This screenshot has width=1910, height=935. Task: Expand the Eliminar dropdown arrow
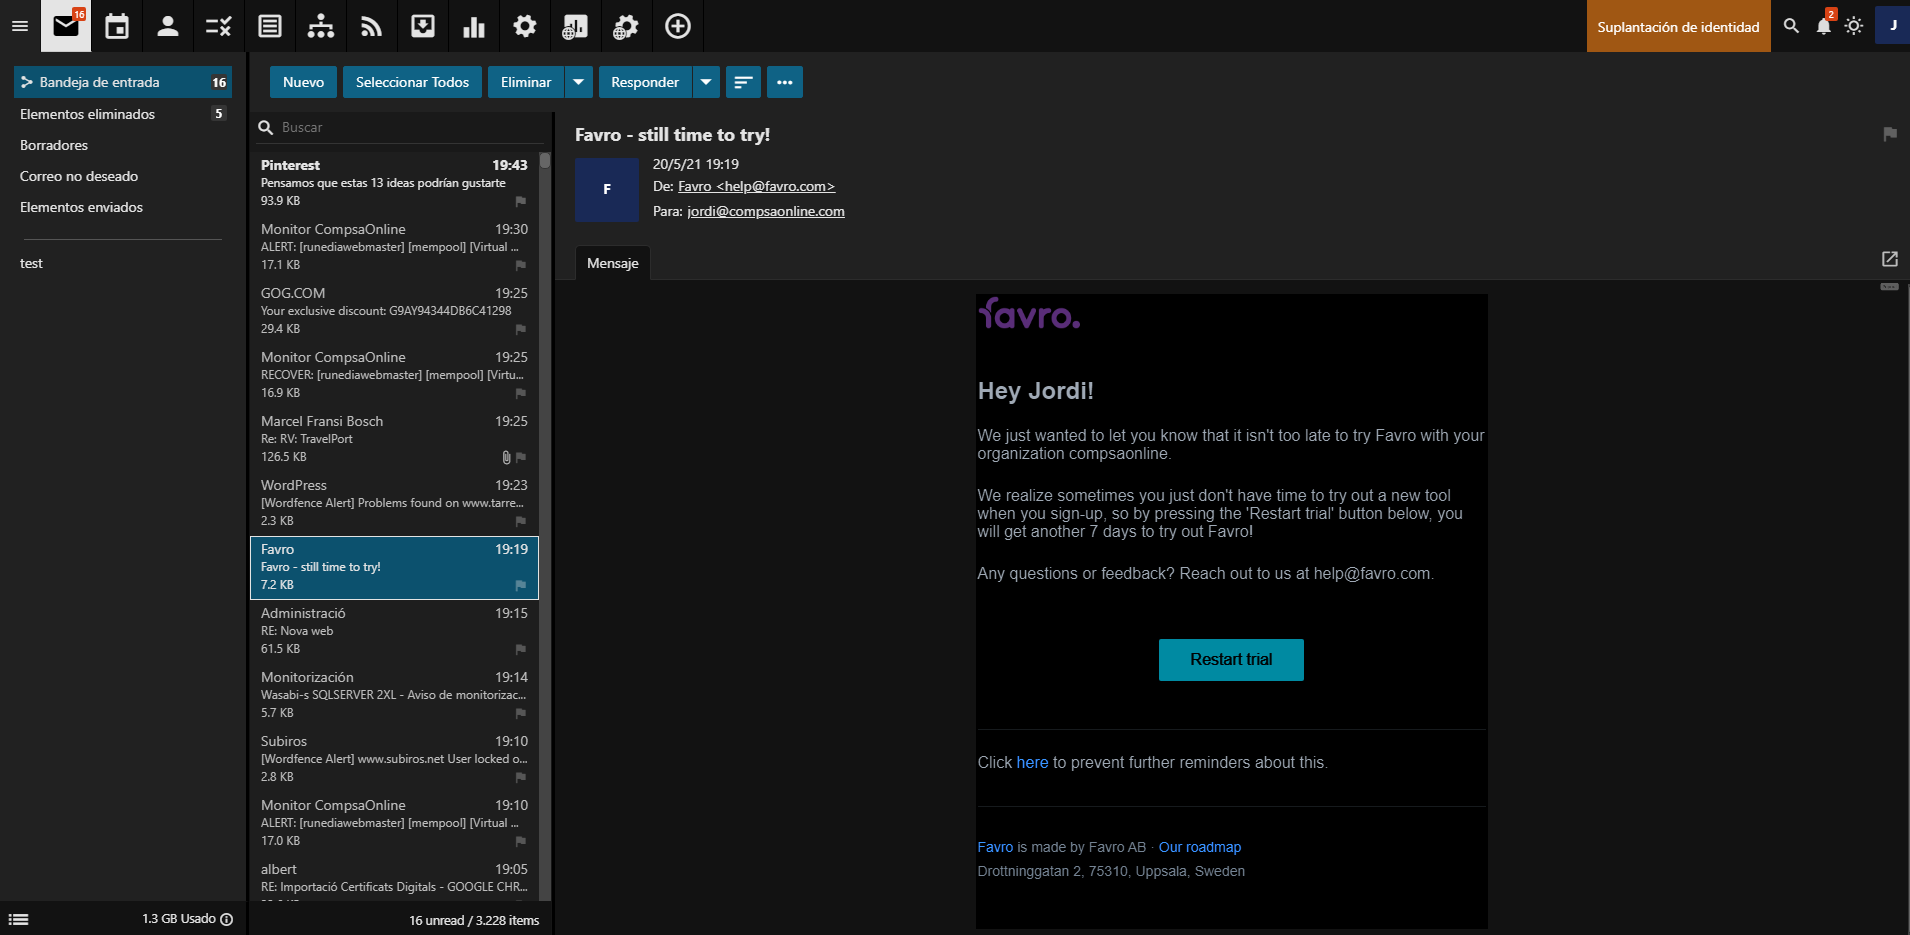tap(579, 82)
